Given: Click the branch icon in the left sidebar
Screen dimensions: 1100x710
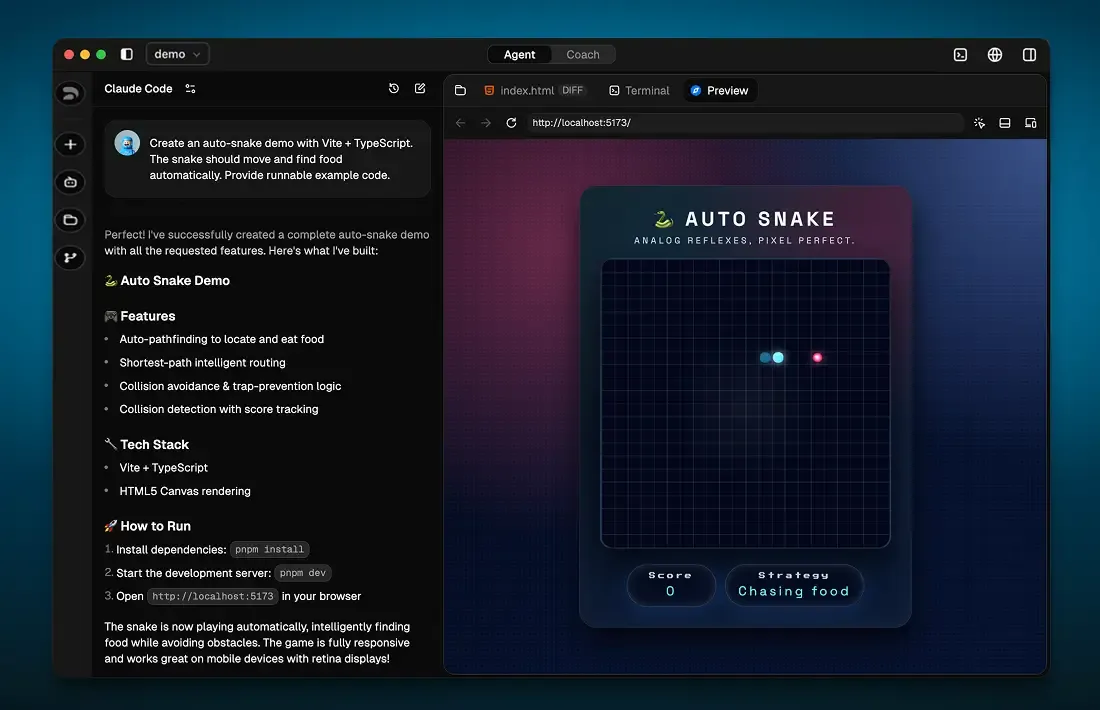Looking at the screenshot, I should click(70, 257).
